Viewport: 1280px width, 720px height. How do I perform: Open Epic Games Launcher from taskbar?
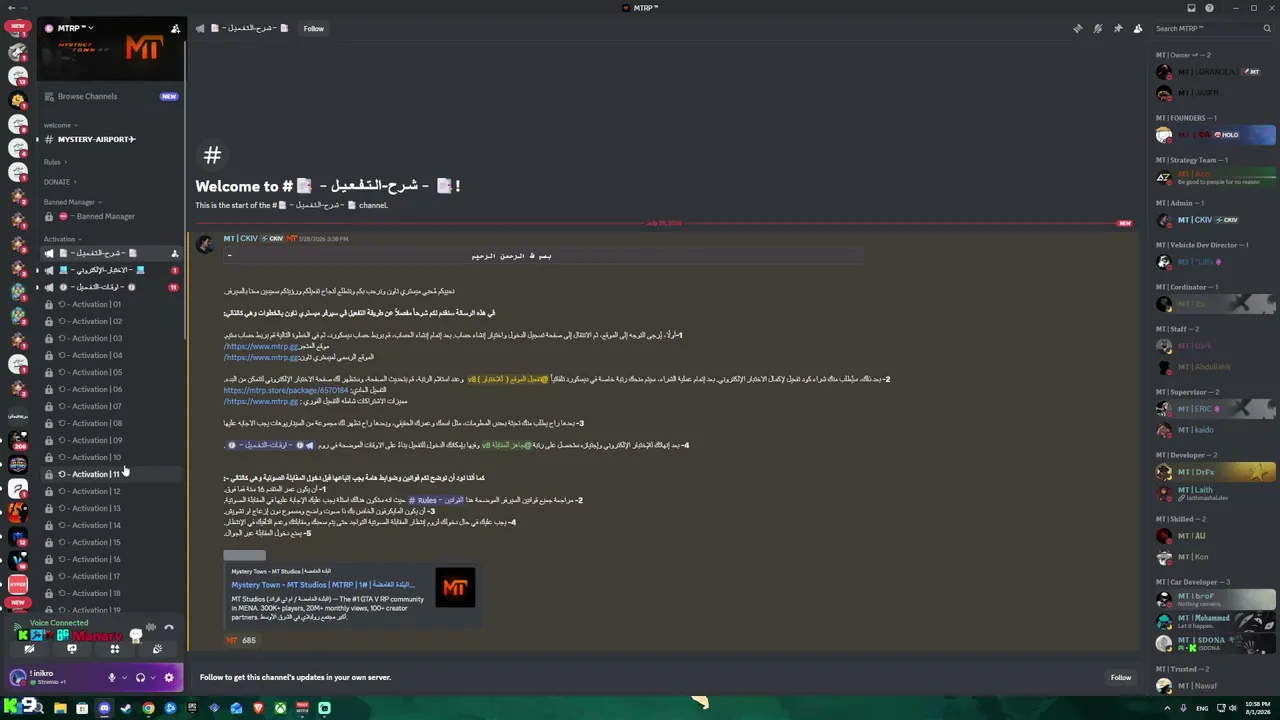(192, 708)
